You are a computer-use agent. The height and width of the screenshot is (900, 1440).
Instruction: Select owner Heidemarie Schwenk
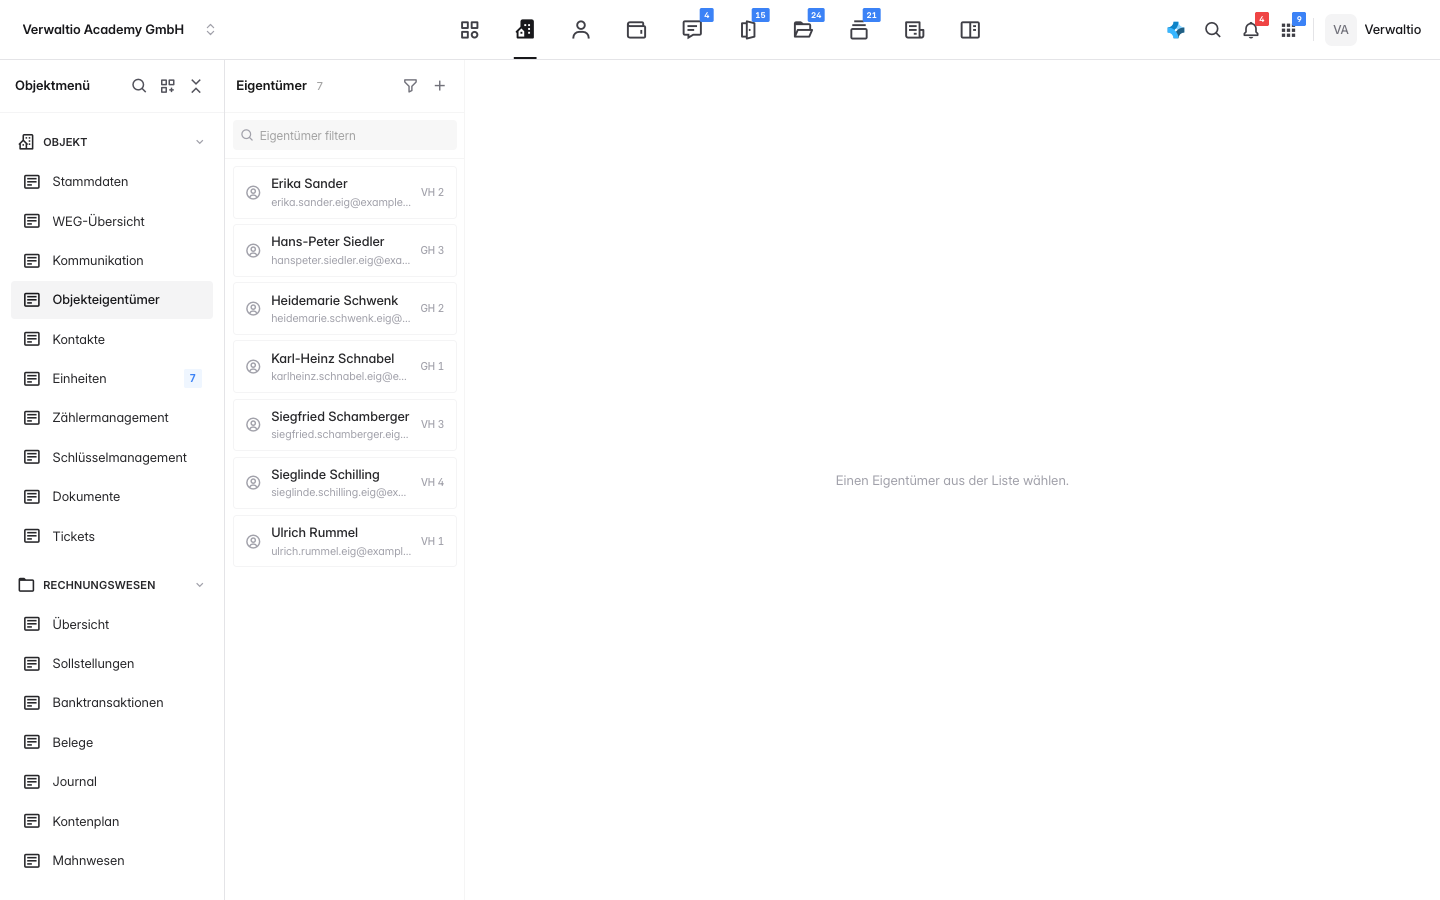coord(345,308)
